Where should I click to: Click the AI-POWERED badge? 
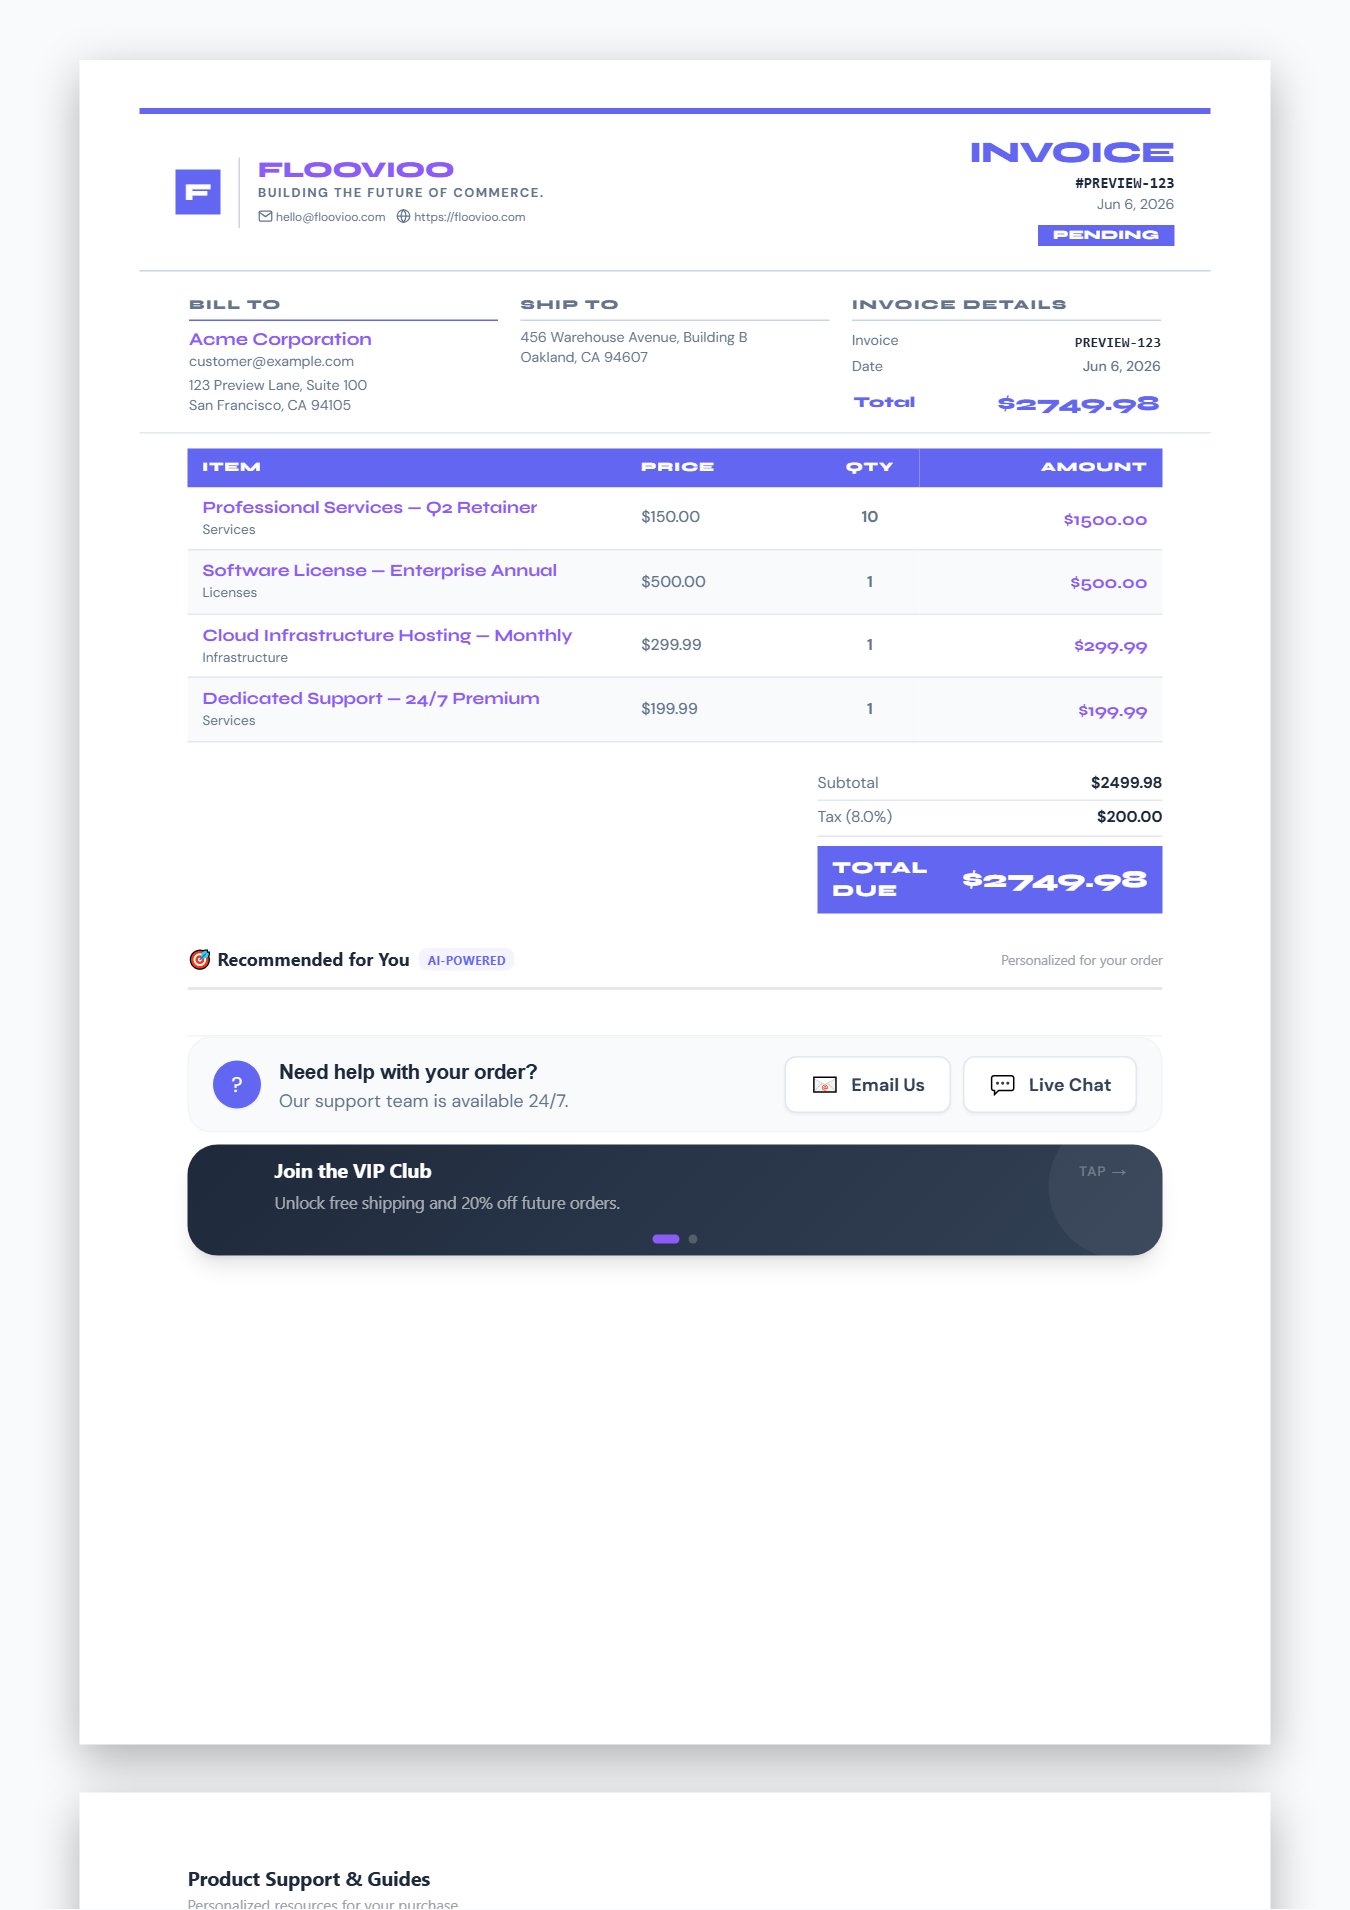tap(467, 960)
